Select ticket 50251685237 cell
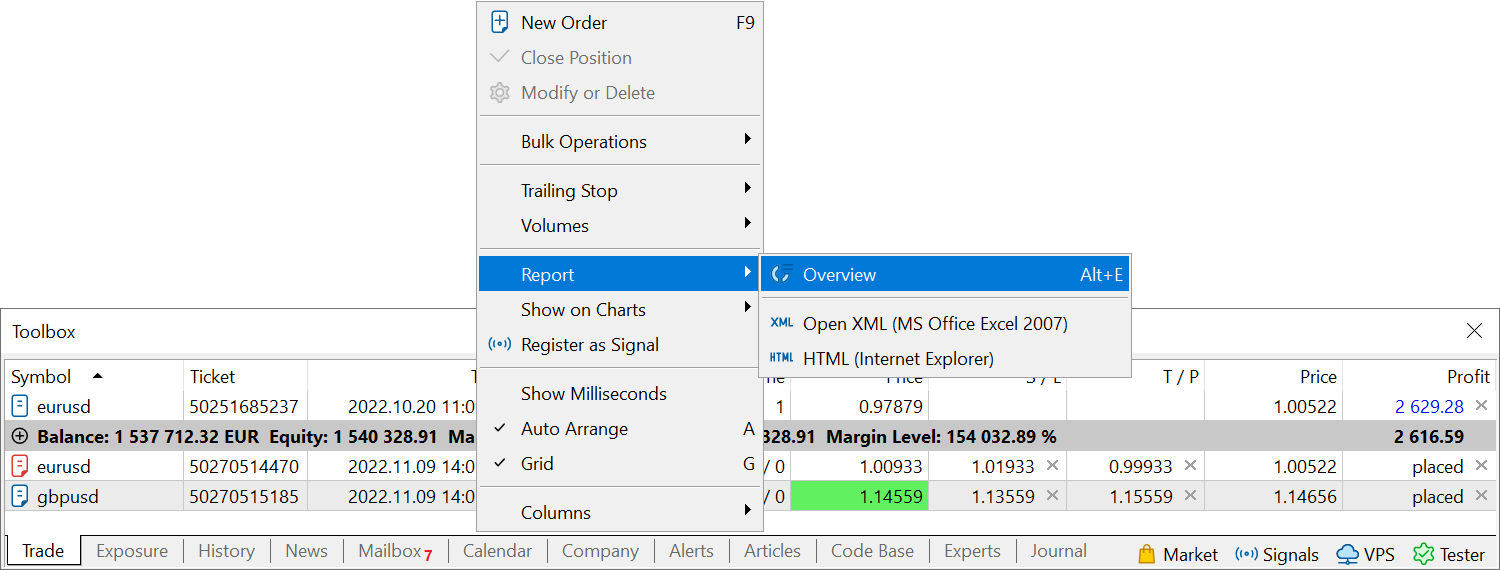 [x=245, y=406]
